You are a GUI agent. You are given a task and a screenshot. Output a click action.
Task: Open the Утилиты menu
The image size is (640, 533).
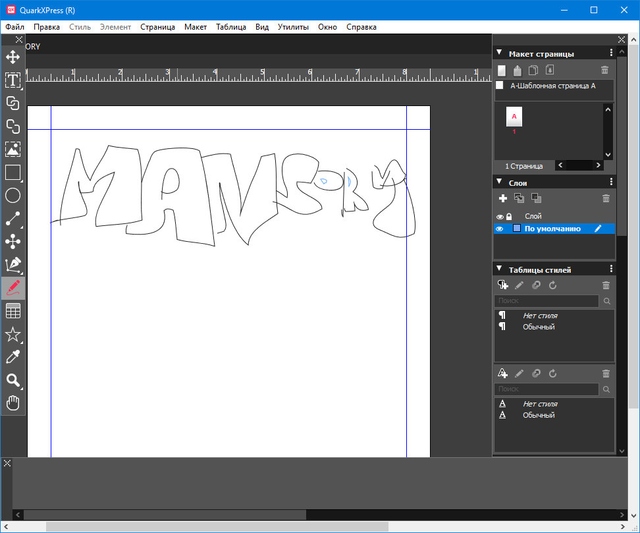tap(292, 27)
